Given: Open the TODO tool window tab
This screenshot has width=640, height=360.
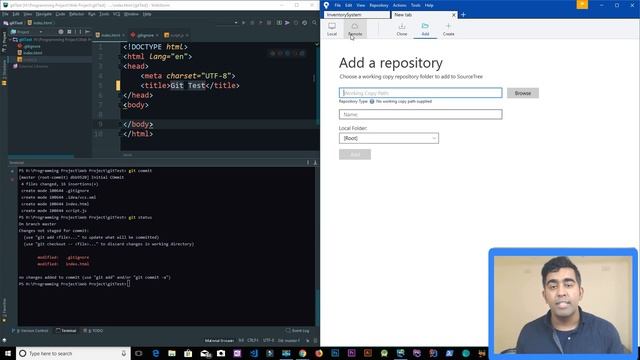Looking at the screenshot, I should tap(93, 331).
